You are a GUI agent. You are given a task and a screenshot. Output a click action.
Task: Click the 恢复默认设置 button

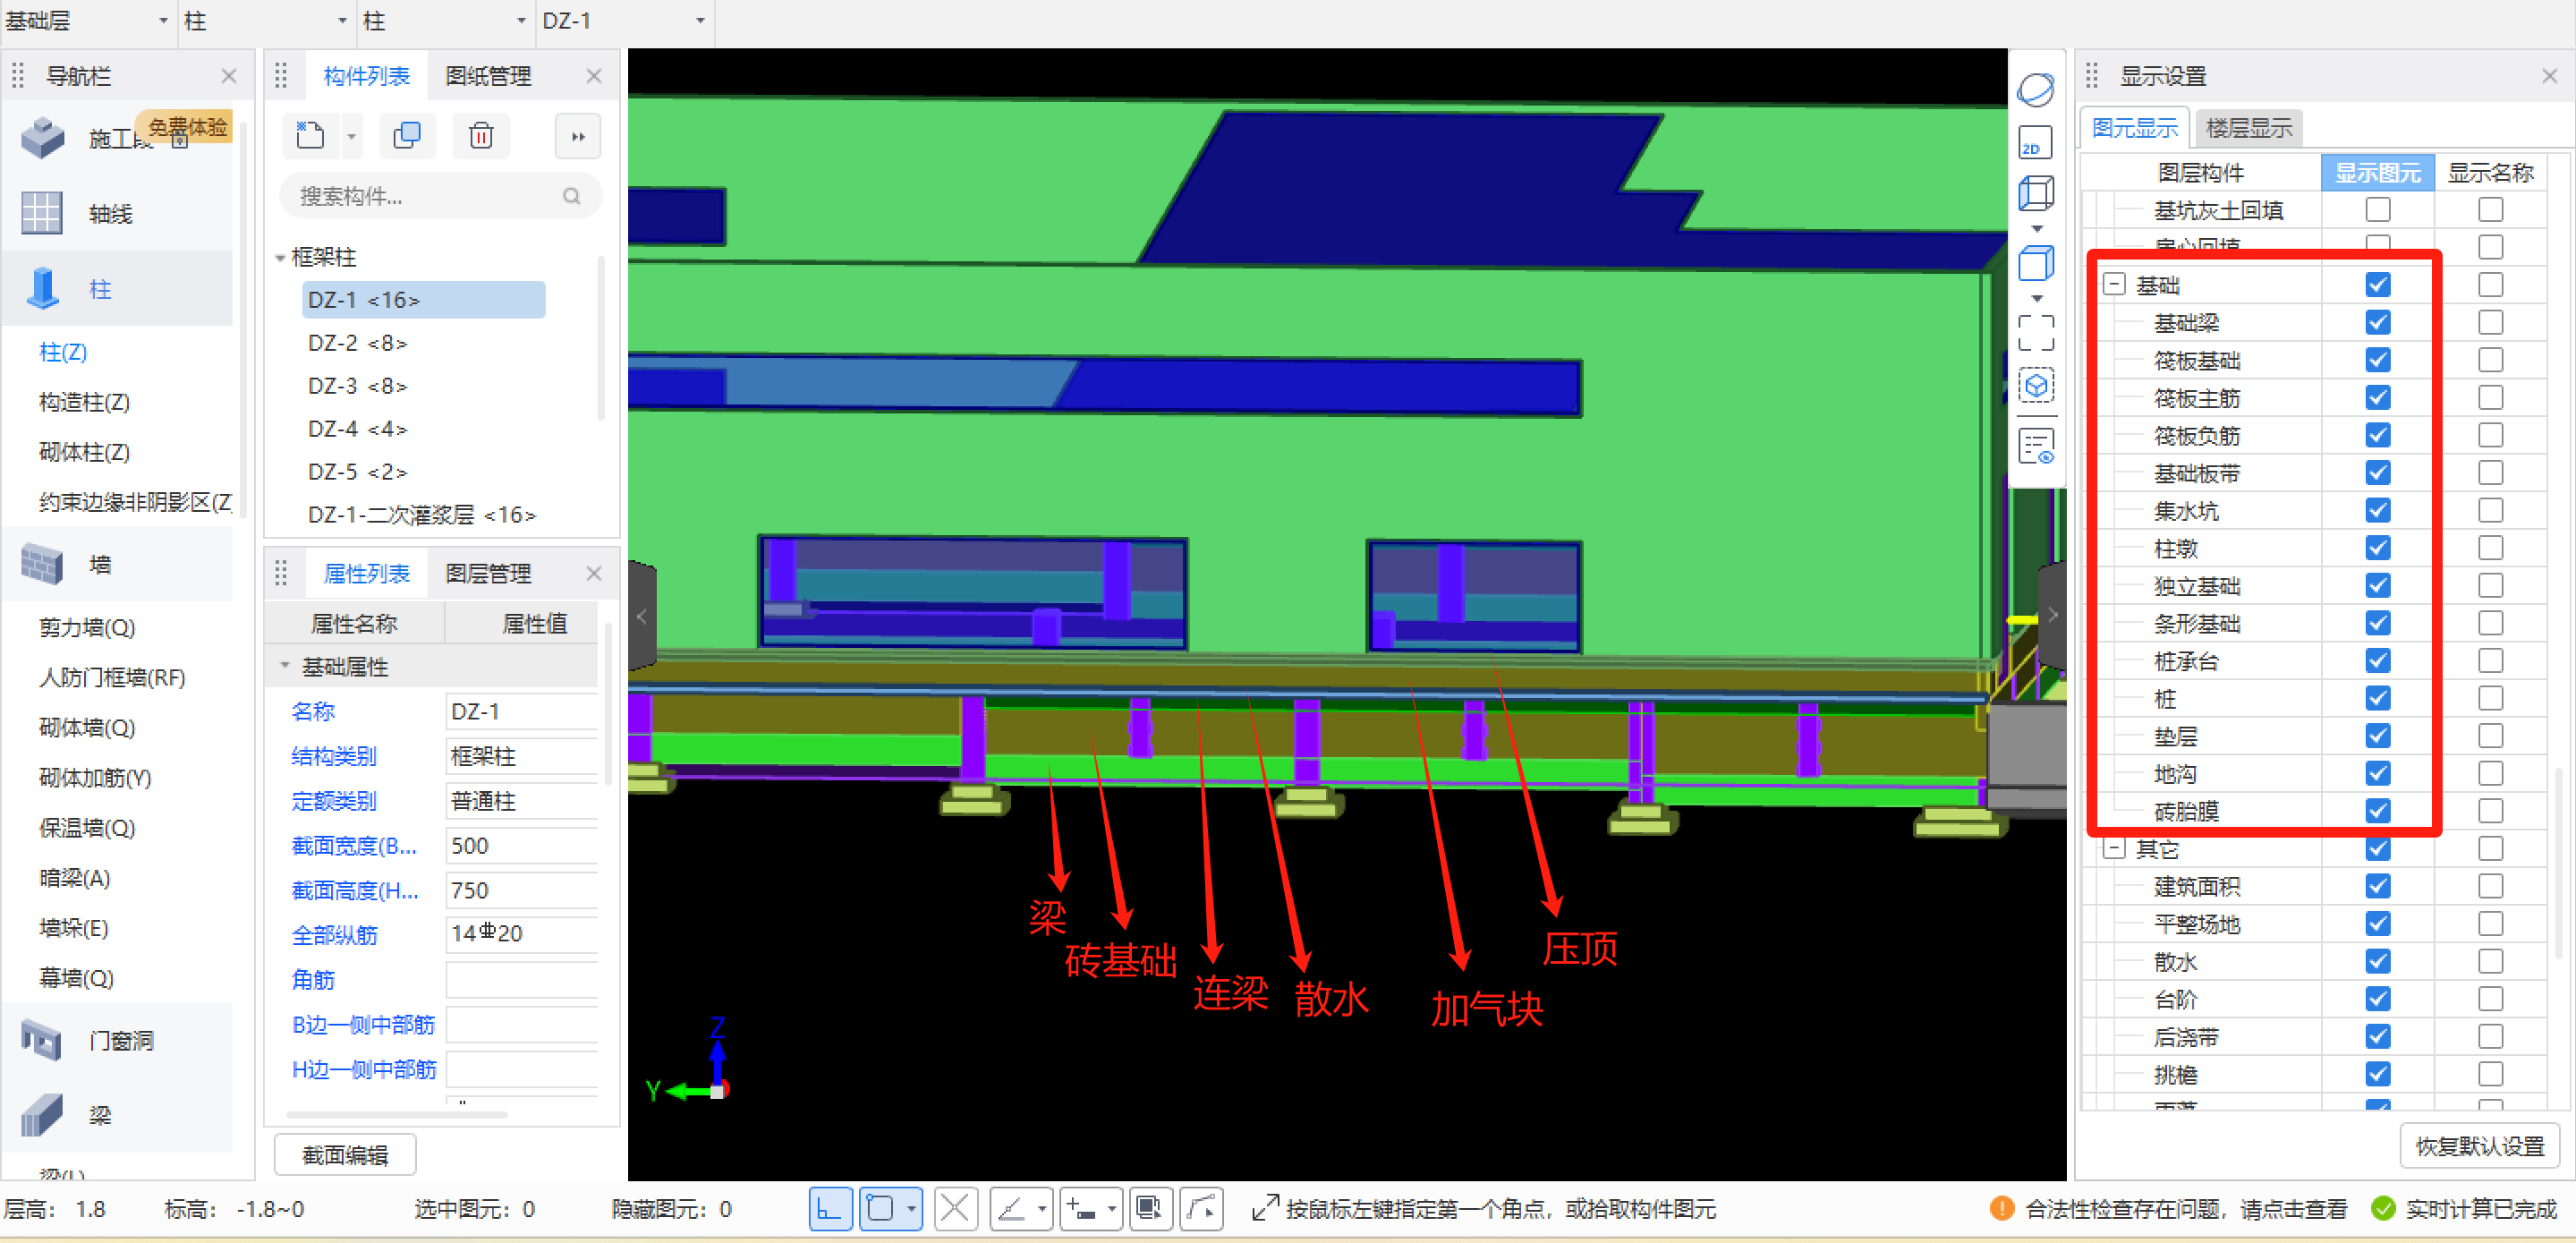click(2479, 1146)
